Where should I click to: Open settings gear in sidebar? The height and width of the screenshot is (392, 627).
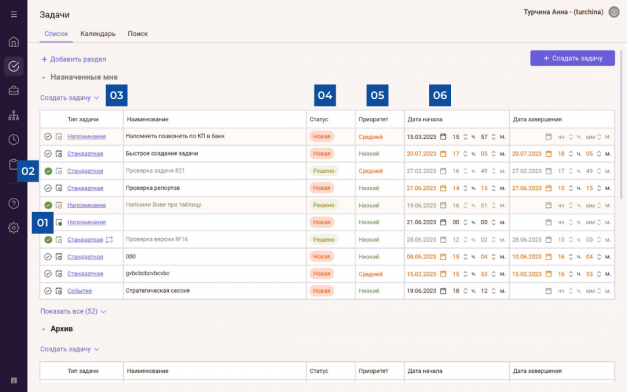pos(14,228)
